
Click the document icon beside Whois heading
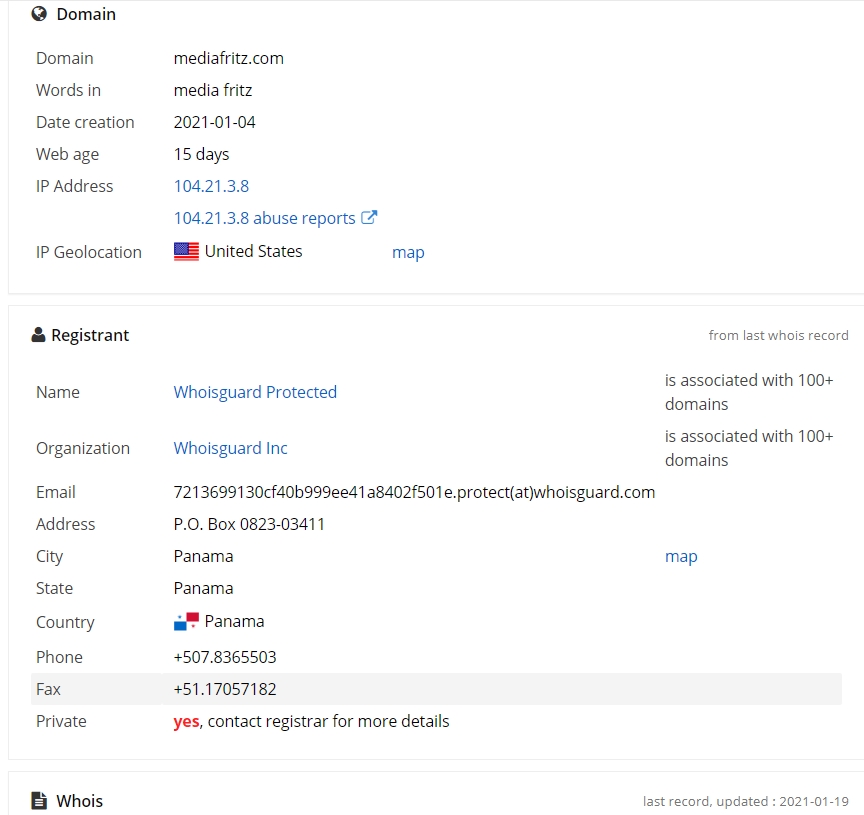pyautogui.click(x=39, y=800)
